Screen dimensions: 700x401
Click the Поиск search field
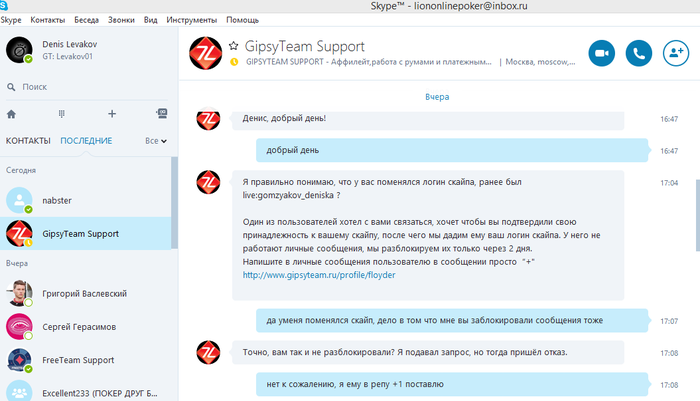(87, 87)
